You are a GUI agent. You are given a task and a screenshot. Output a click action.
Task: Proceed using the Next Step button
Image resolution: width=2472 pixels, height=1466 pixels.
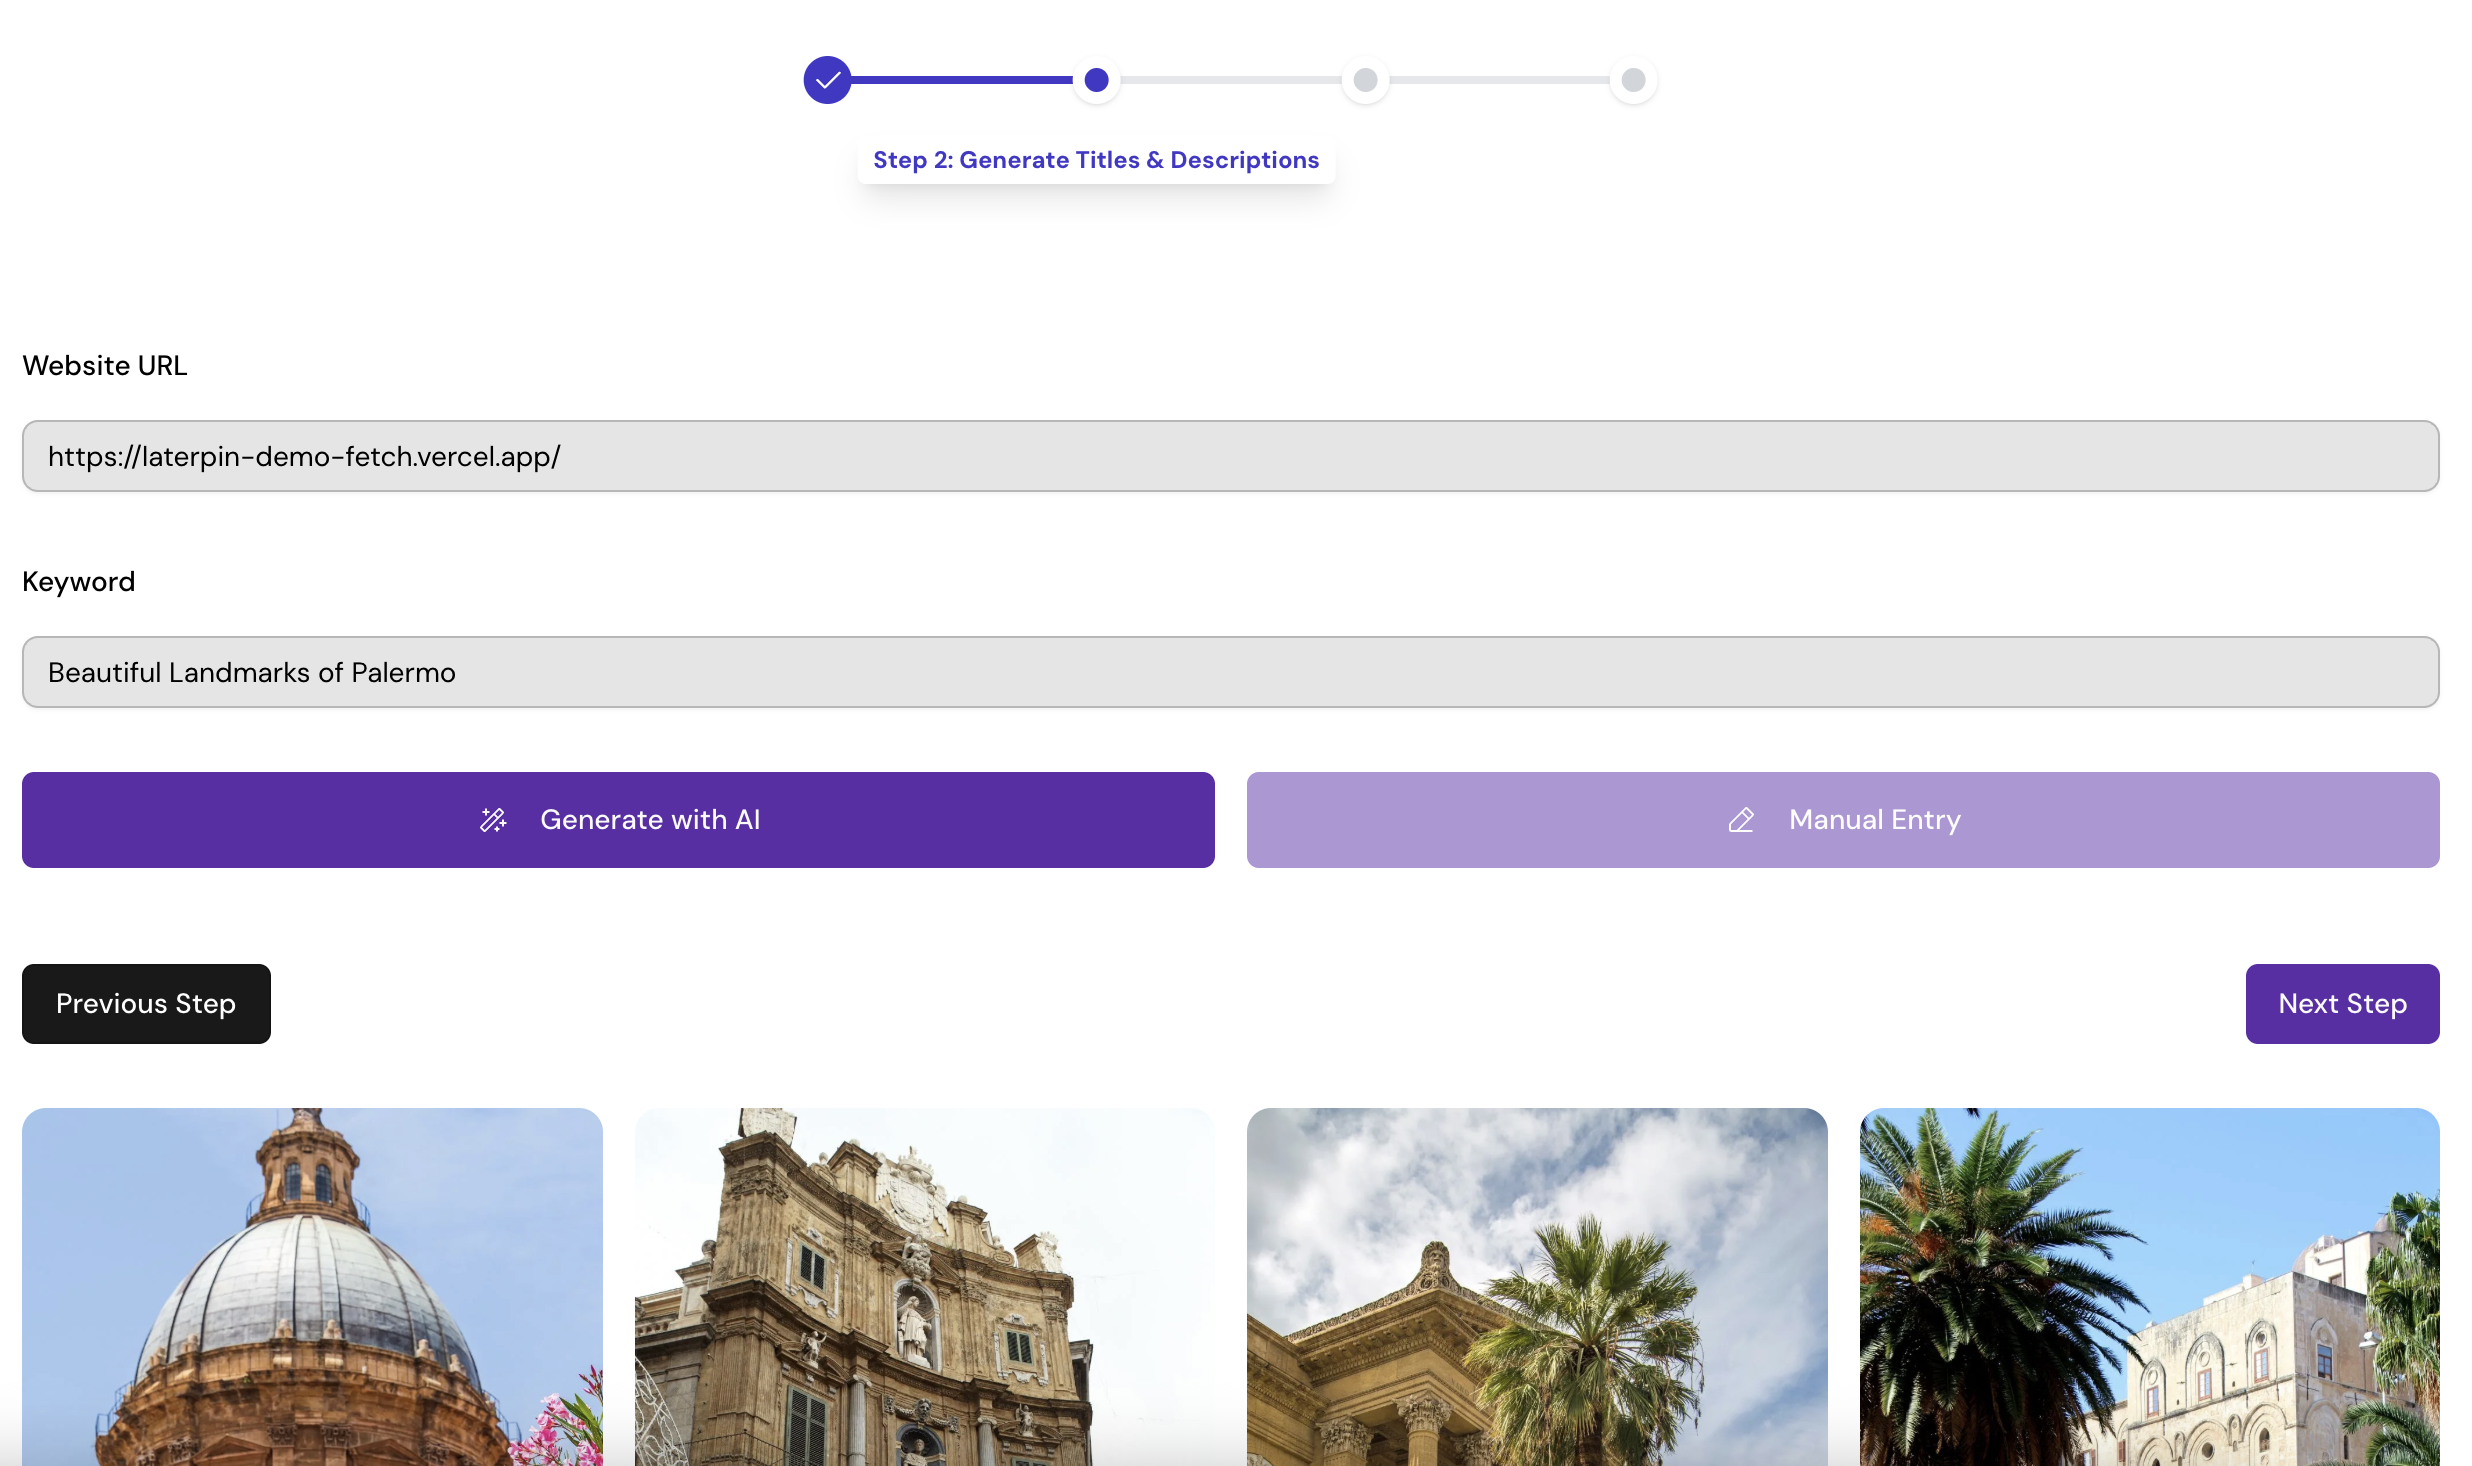[2342, 1004]
